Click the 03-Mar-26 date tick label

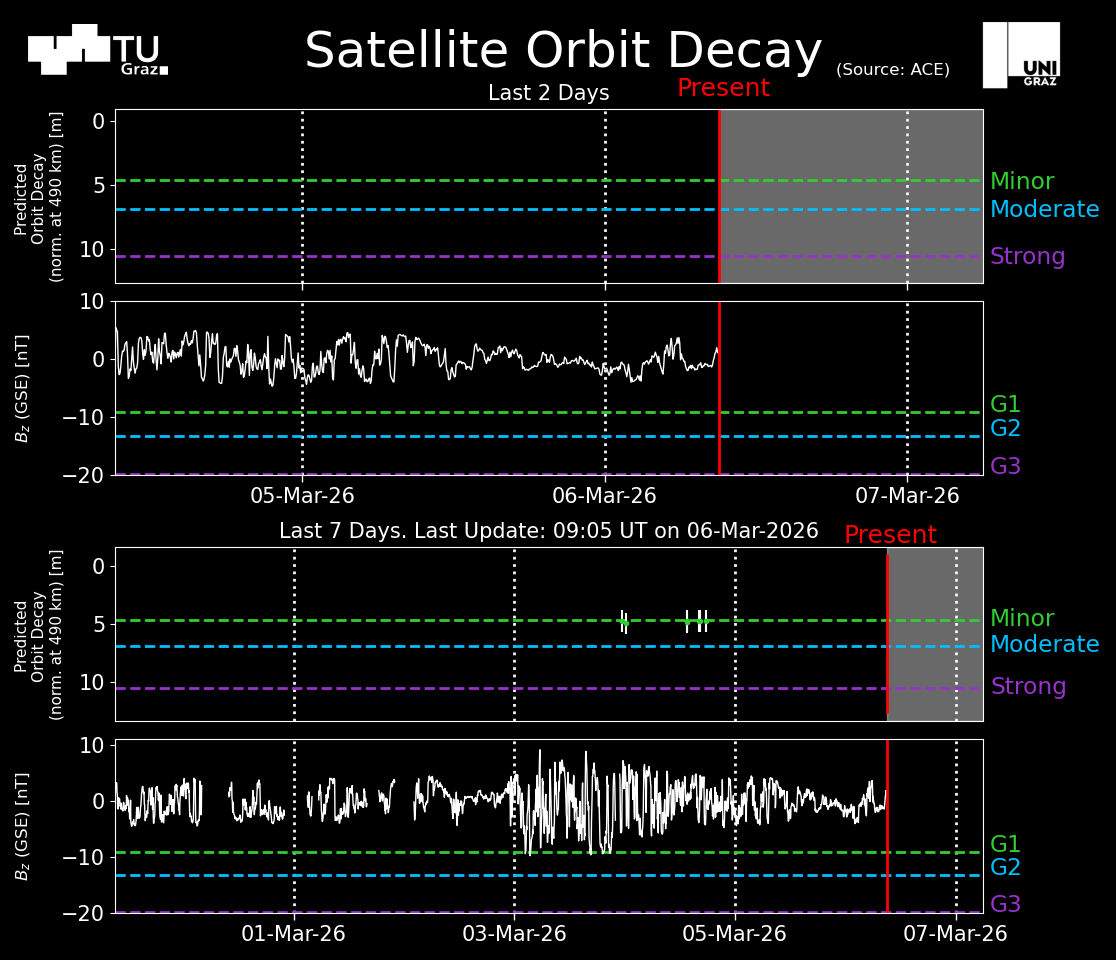tap(515, 934)
